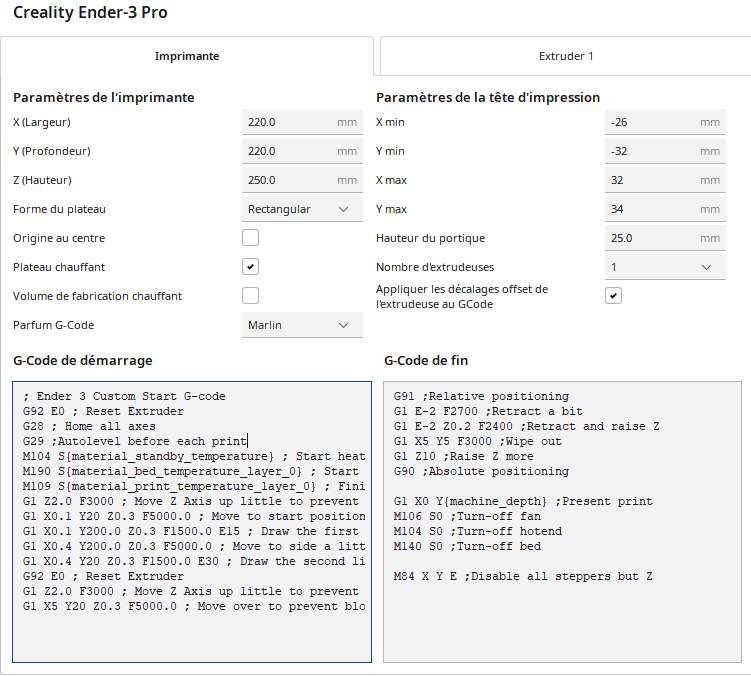Click the 'Move to start position' line

193,516
